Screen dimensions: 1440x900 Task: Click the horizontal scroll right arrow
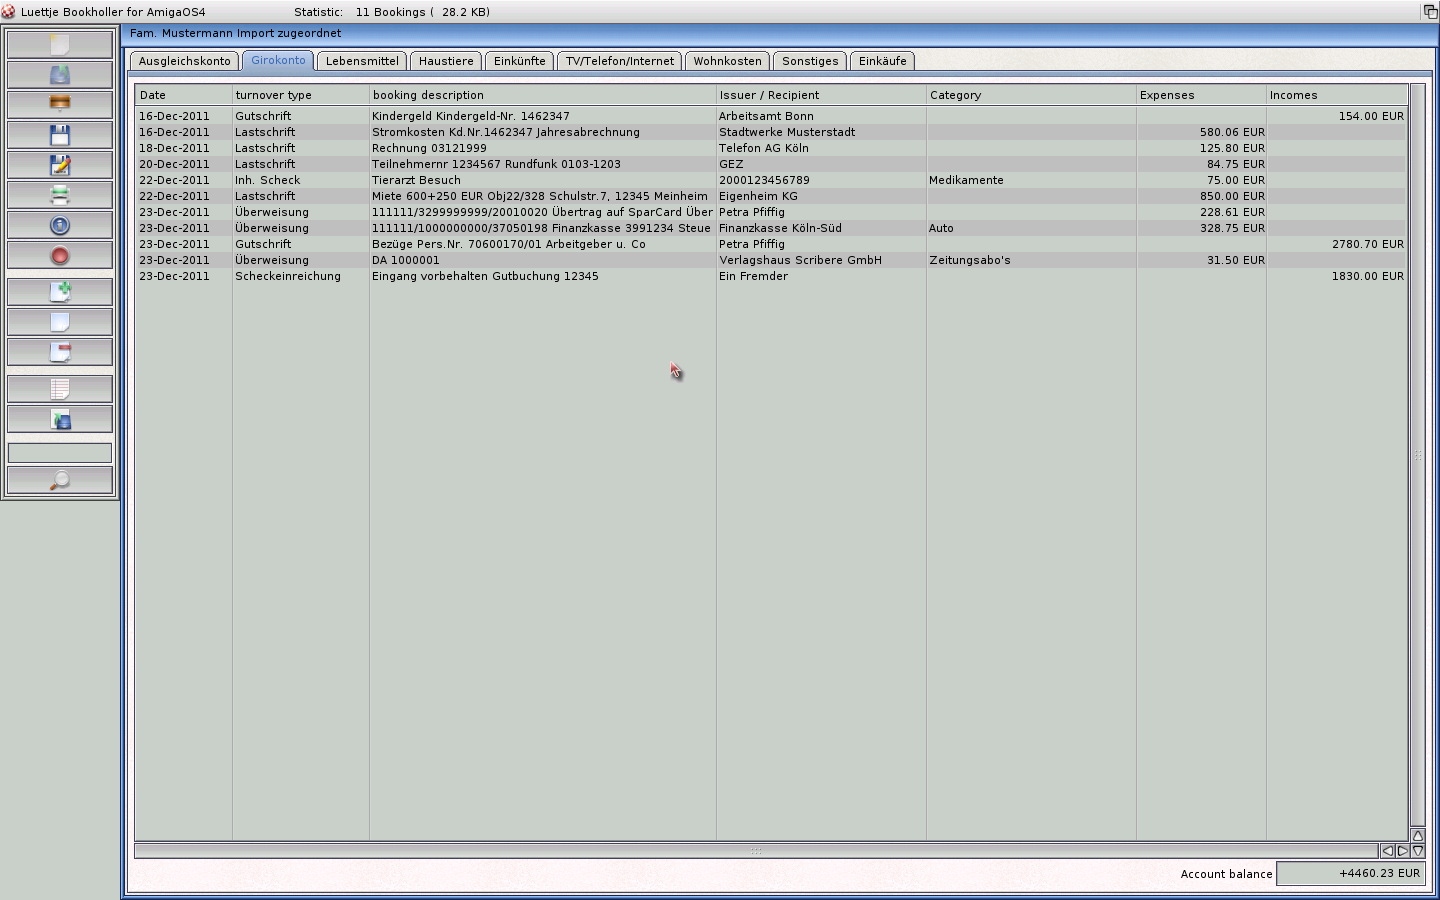pos(1402,851)
